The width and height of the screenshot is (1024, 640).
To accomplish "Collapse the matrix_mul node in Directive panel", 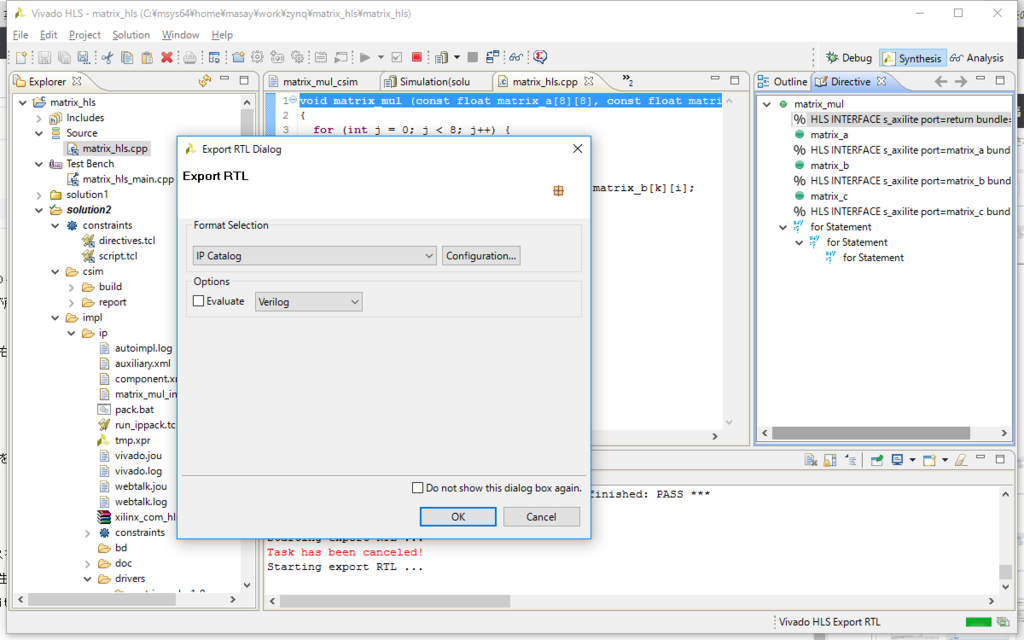I will coord(767,104).
